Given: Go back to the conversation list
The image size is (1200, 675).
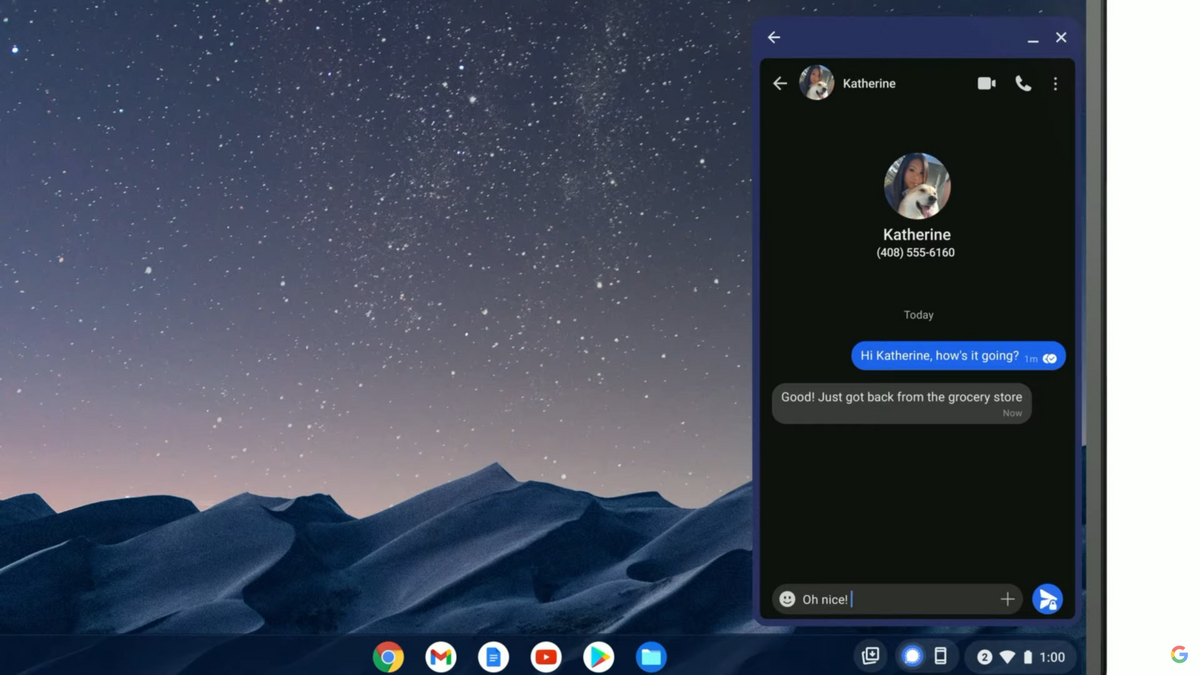Looking at the screenshot, I should pyautogui.click(x=780, y=84).
